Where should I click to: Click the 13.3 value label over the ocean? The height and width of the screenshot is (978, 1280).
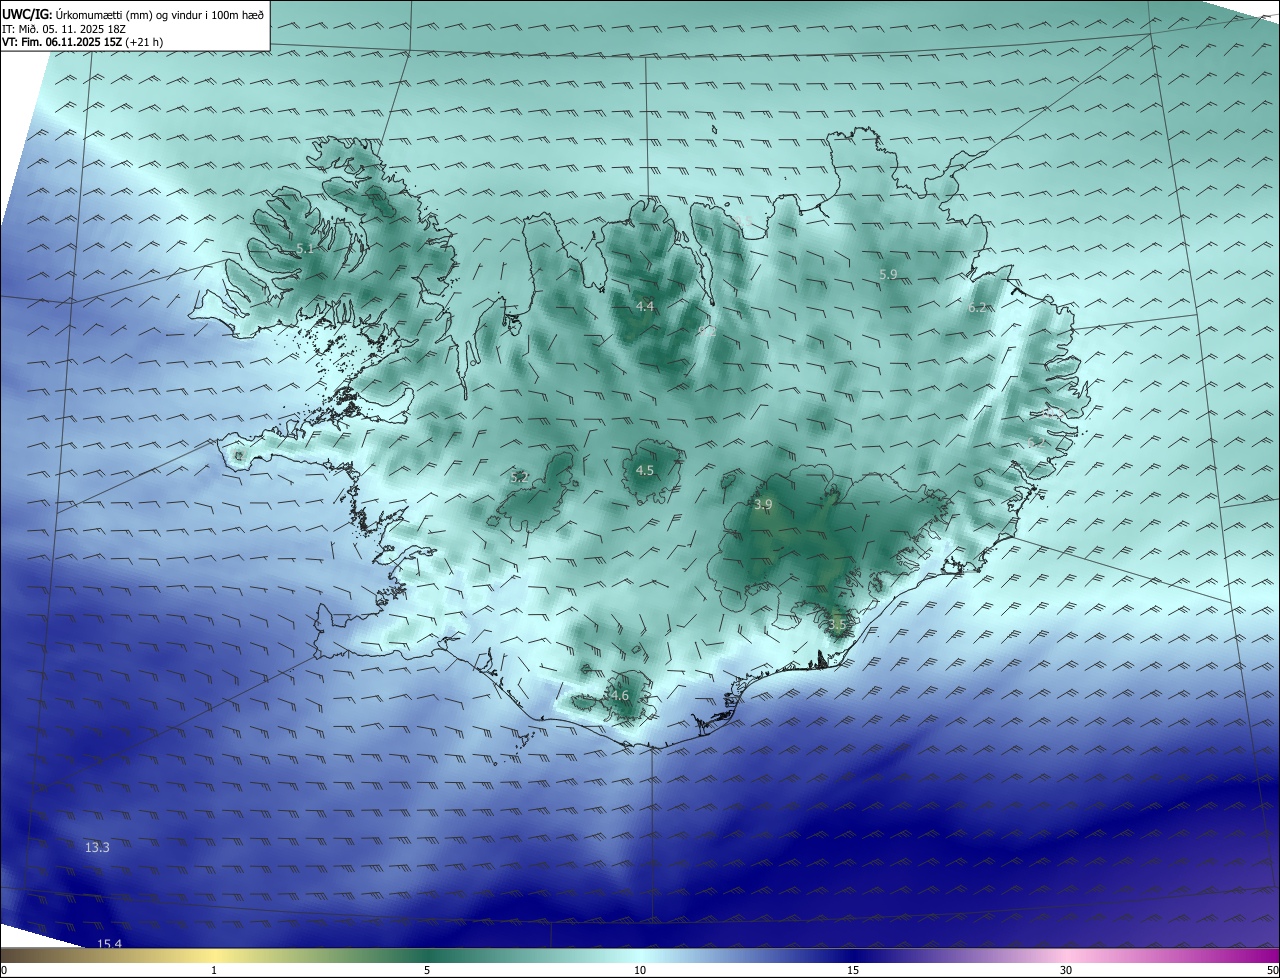pos(97,848)
